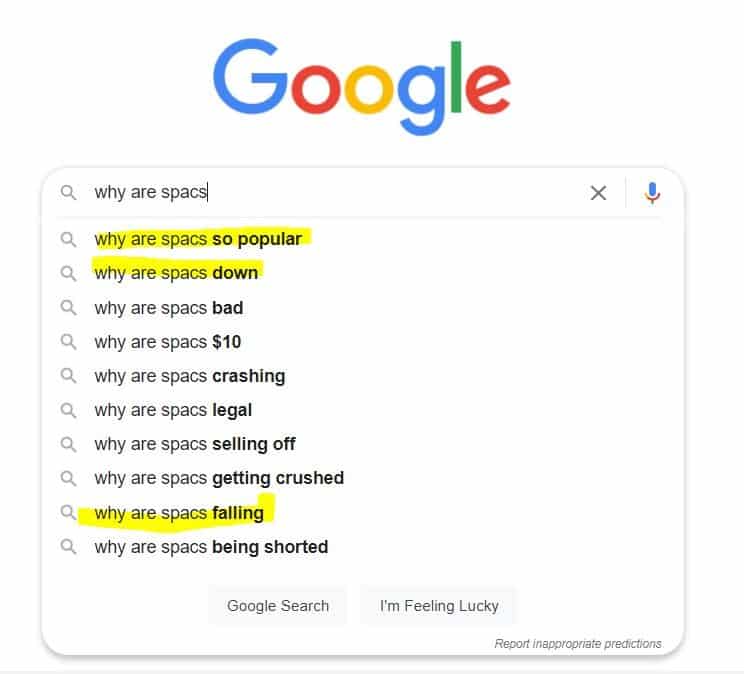Click magnifier icon beside 'spacs legal' suggestion

pos(68,410)
